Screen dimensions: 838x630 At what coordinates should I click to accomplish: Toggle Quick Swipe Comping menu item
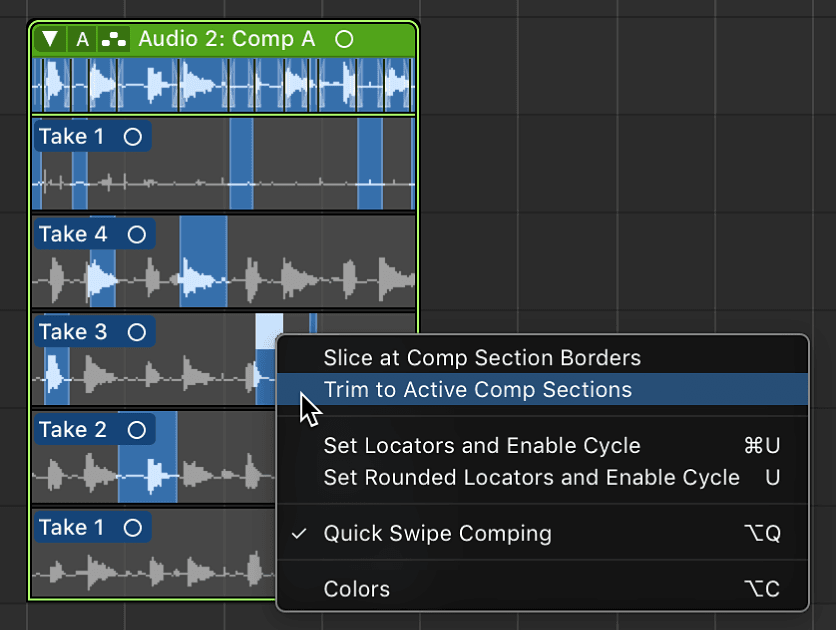[542, 533]
